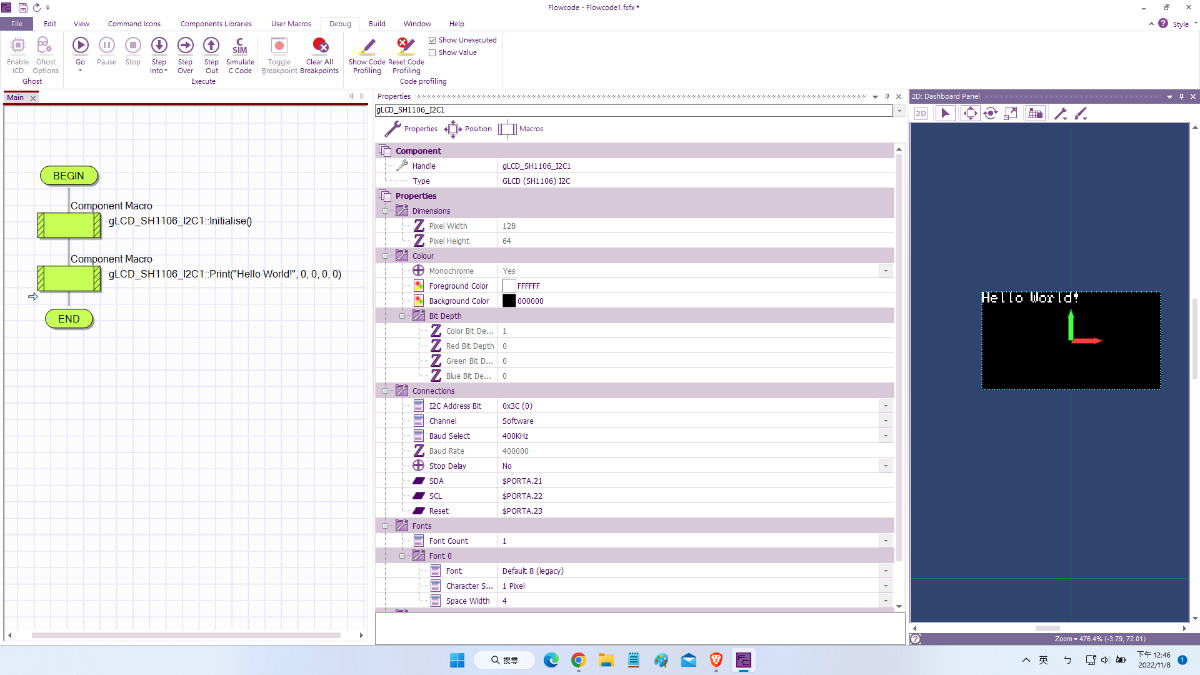The height and width of the screenshot is (675, 1200).
Task: Click Enable ICD icon
Action: (x=18, y=45)
